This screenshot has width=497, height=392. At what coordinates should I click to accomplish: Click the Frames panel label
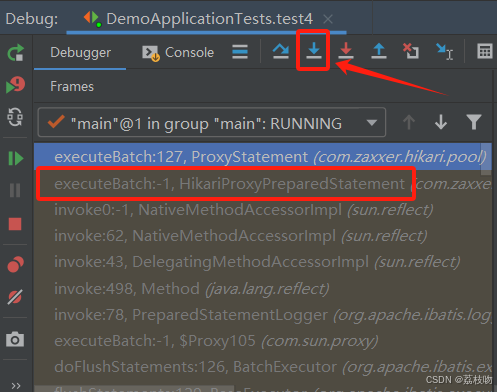pos(72,87)
